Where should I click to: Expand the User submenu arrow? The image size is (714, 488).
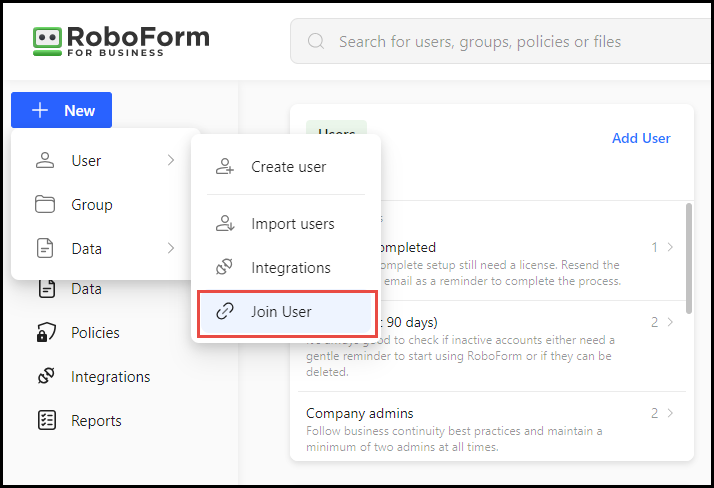click(x=171, y=161)
